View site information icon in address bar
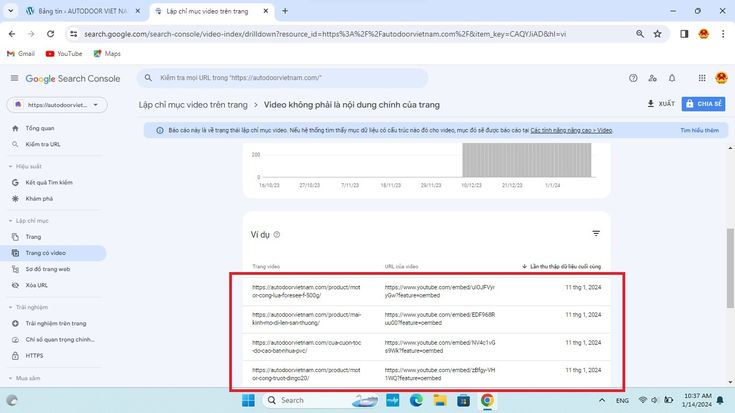The width and height of the screenshot is (735, 413). pos(74,34)
